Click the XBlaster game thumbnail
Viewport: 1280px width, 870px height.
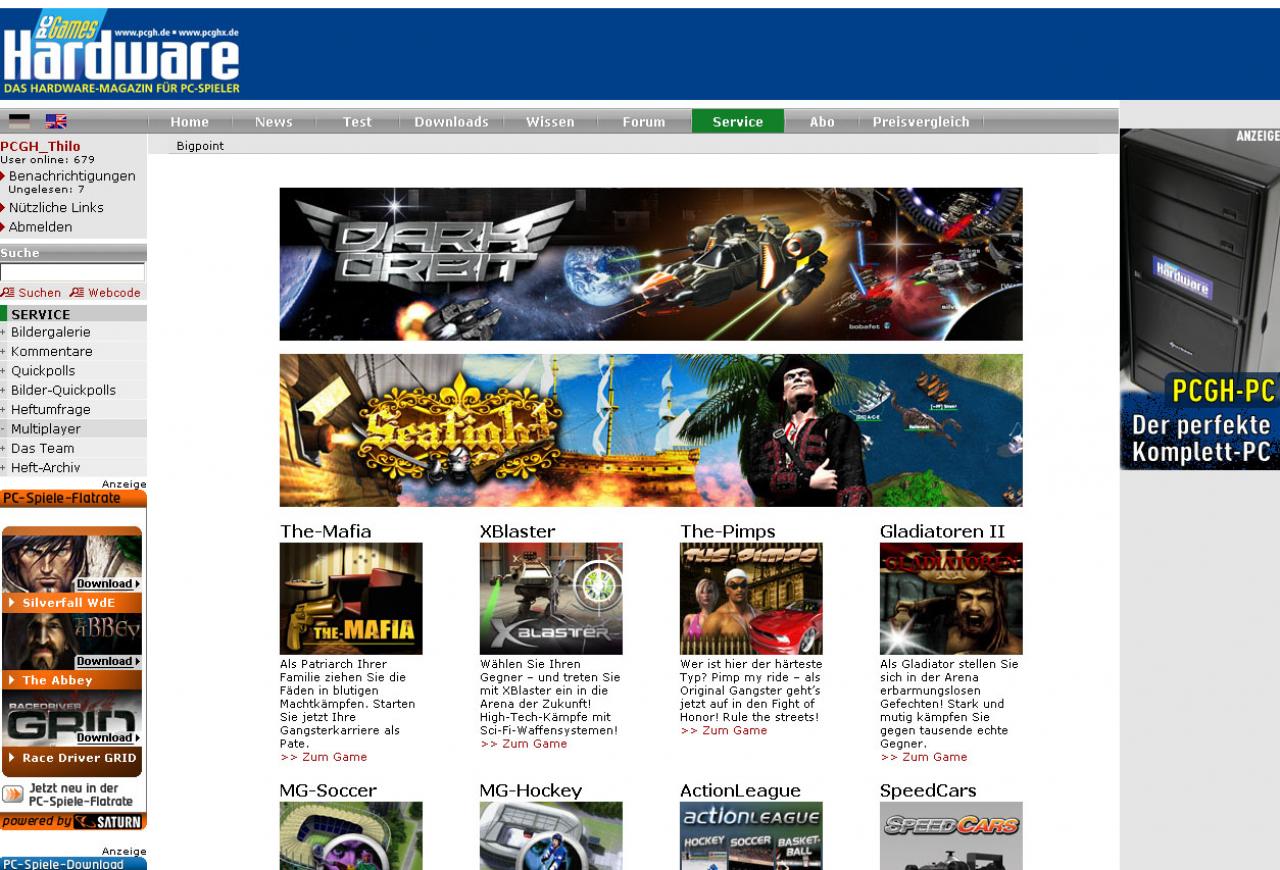[x=551, y=599]
